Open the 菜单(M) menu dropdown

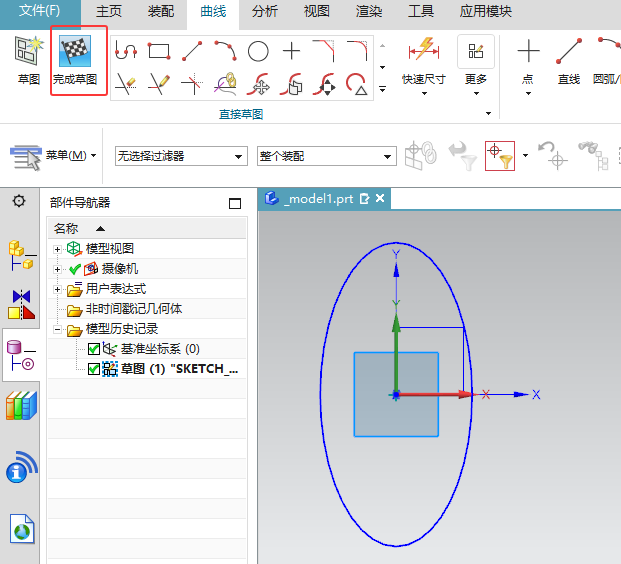click(x=53, y=156)
